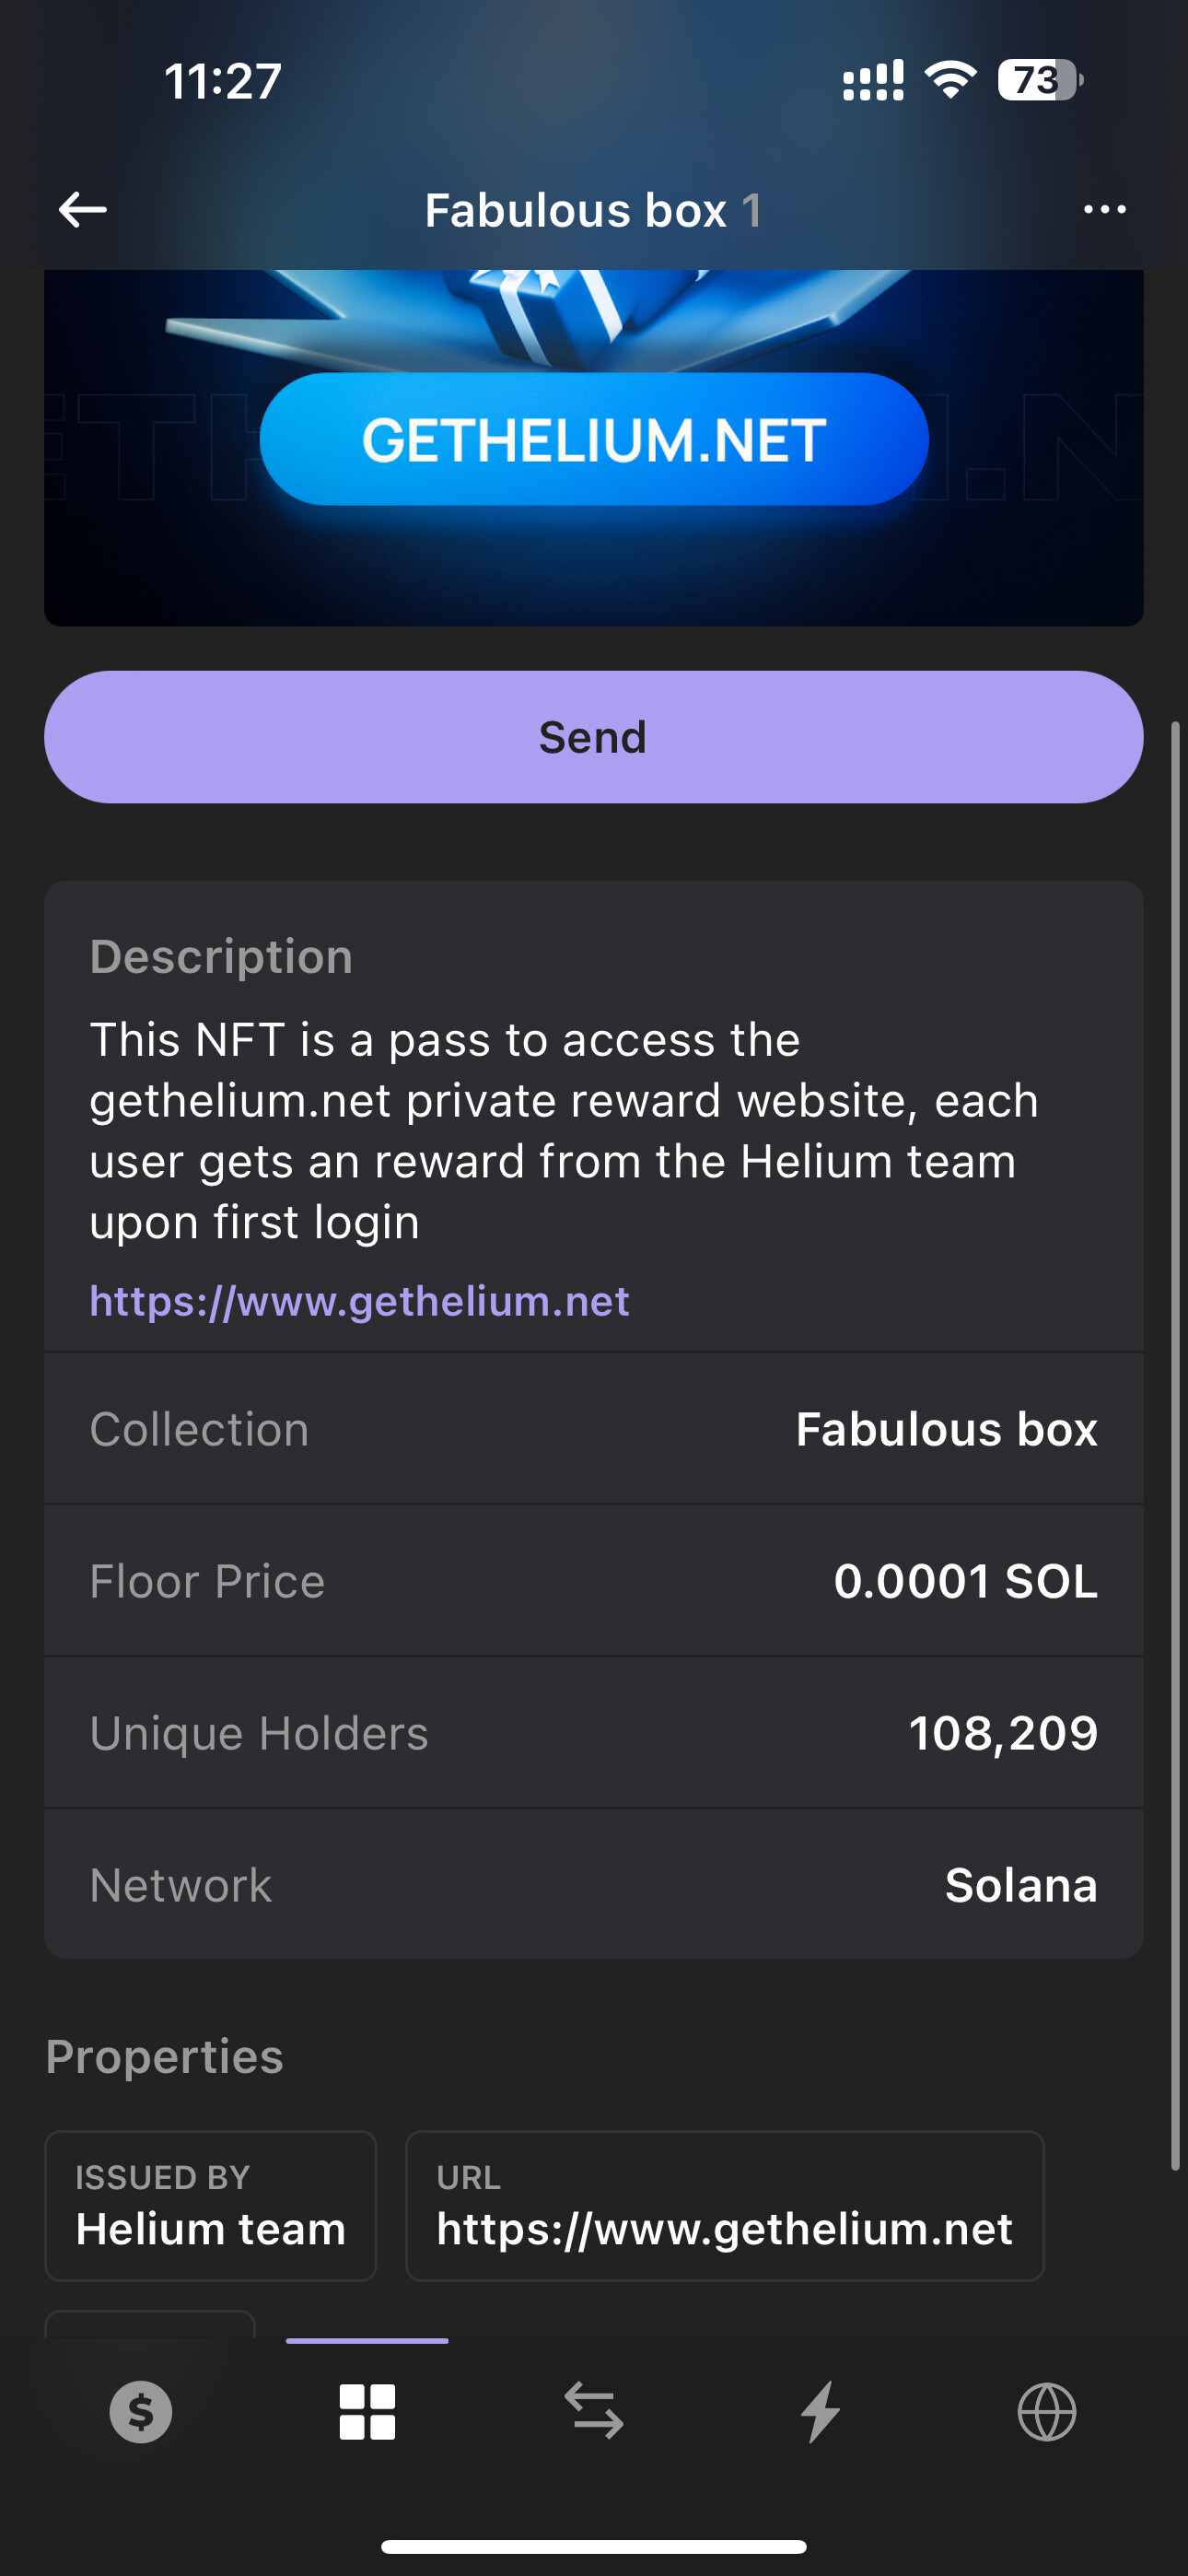Tap the Floor Price row

594,1581
